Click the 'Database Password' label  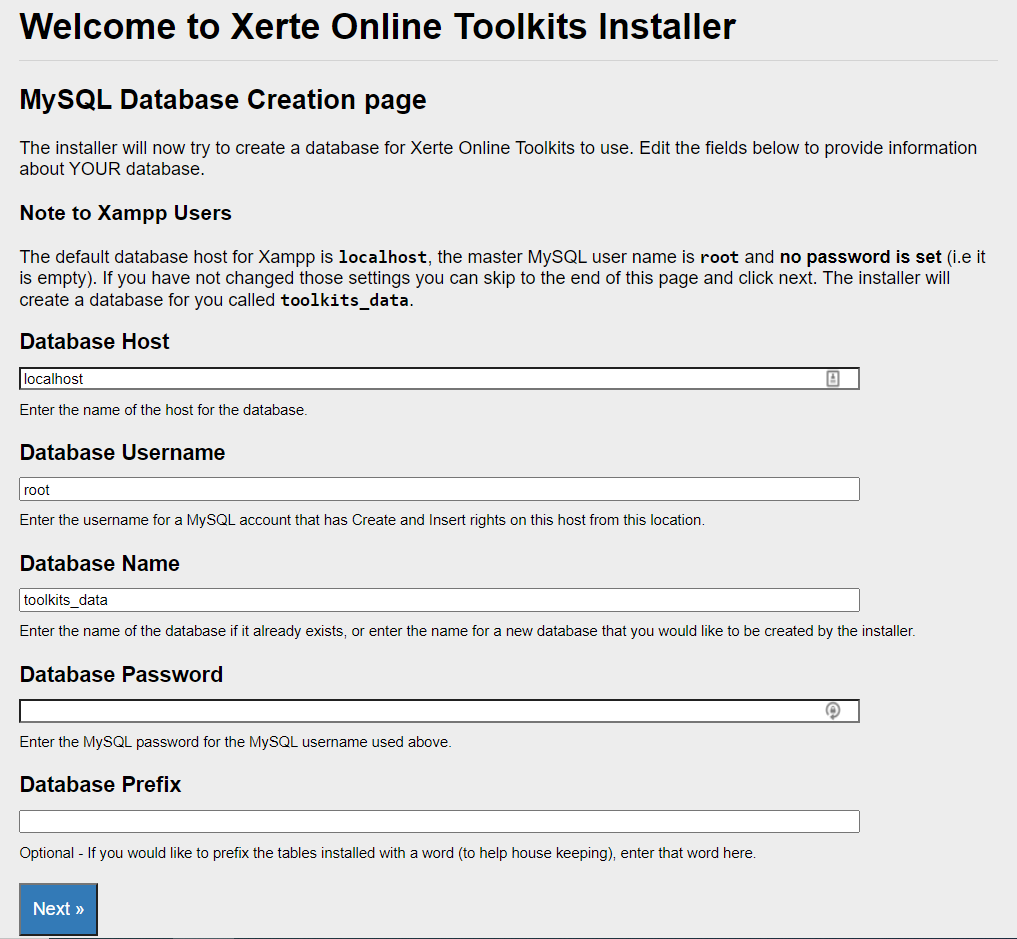coord(121,674)
